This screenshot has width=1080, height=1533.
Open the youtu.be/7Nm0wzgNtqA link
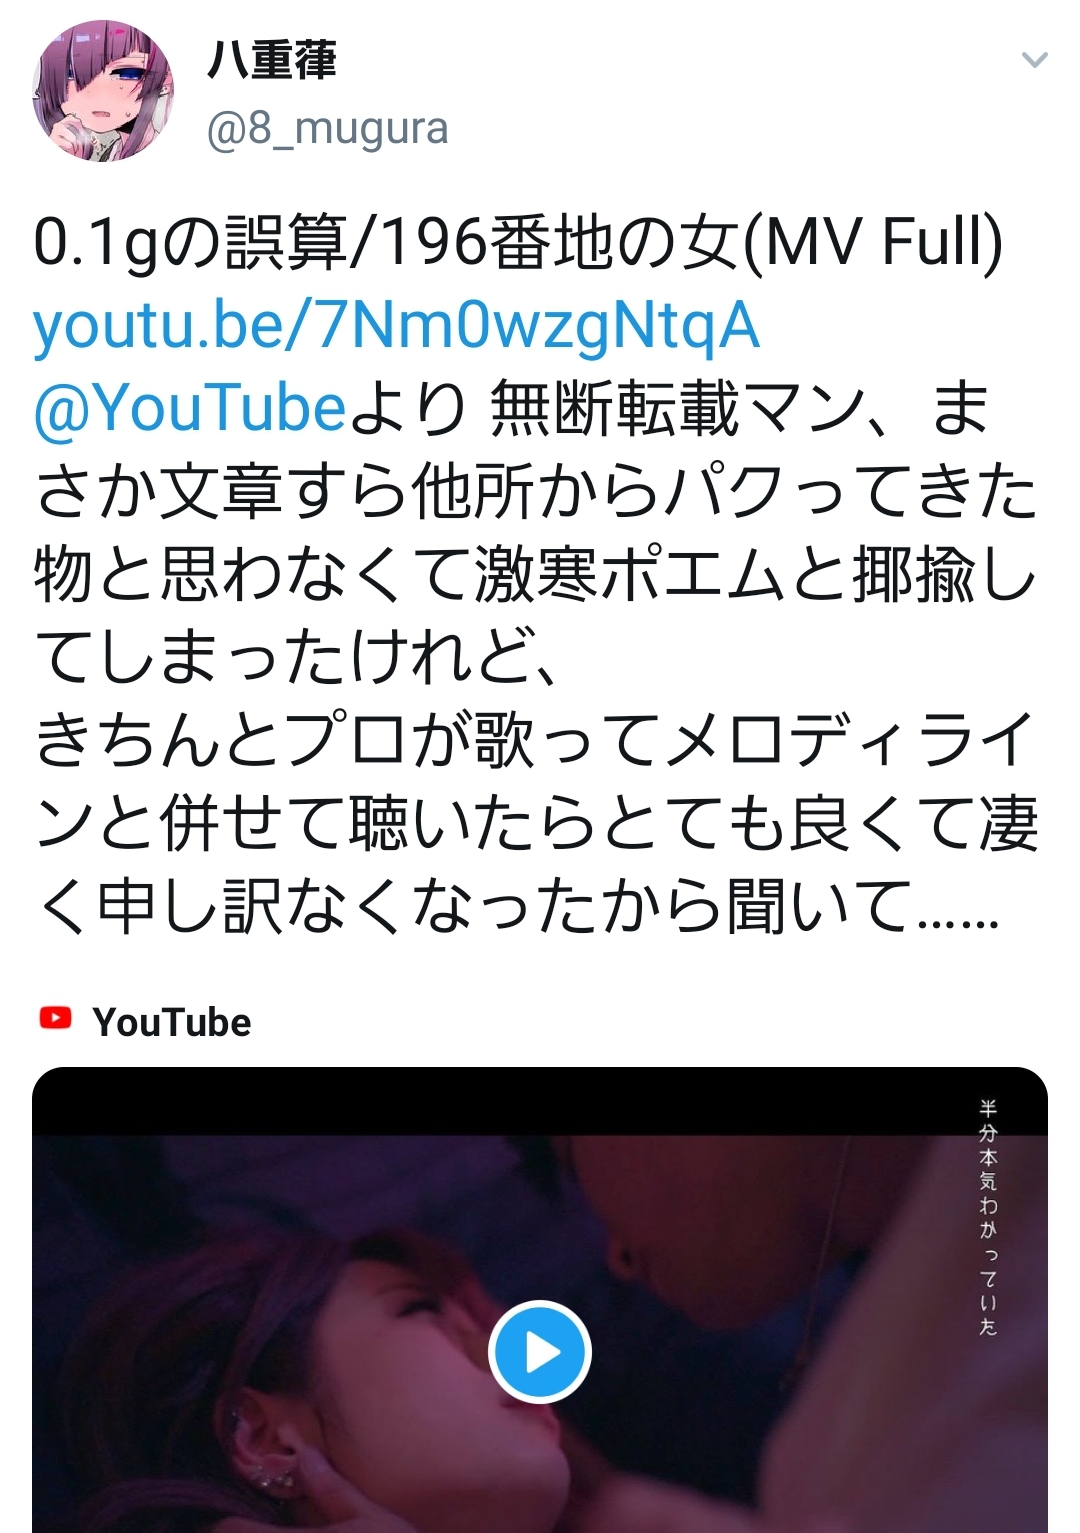[396, 327]
